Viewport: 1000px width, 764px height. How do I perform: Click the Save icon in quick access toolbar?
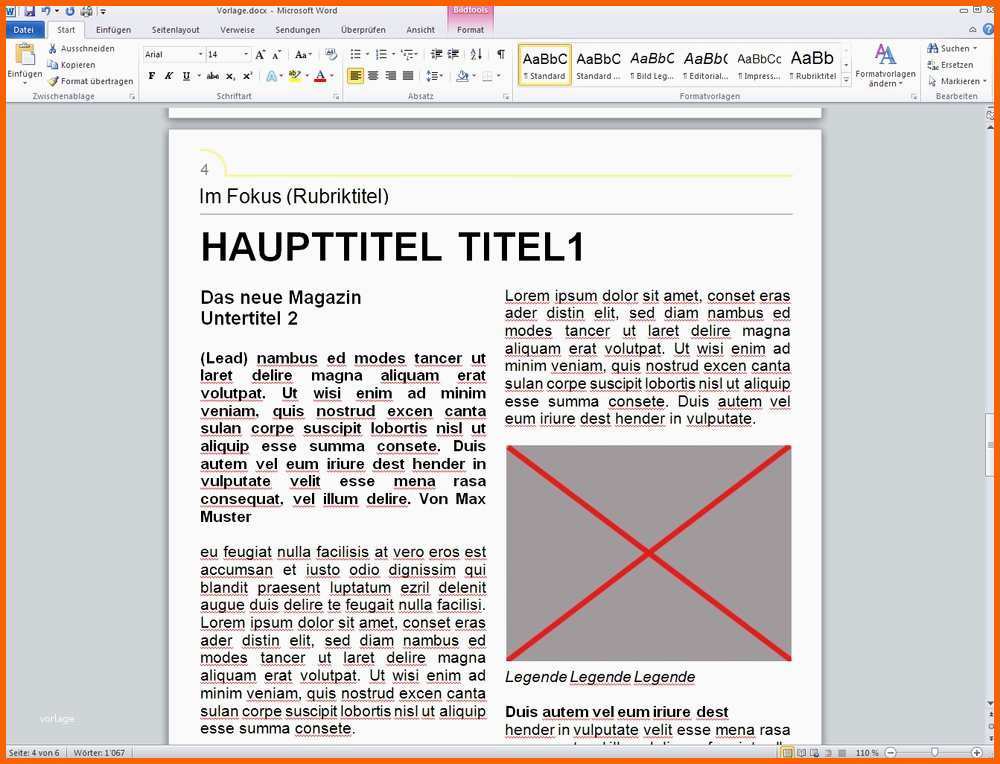29,11
